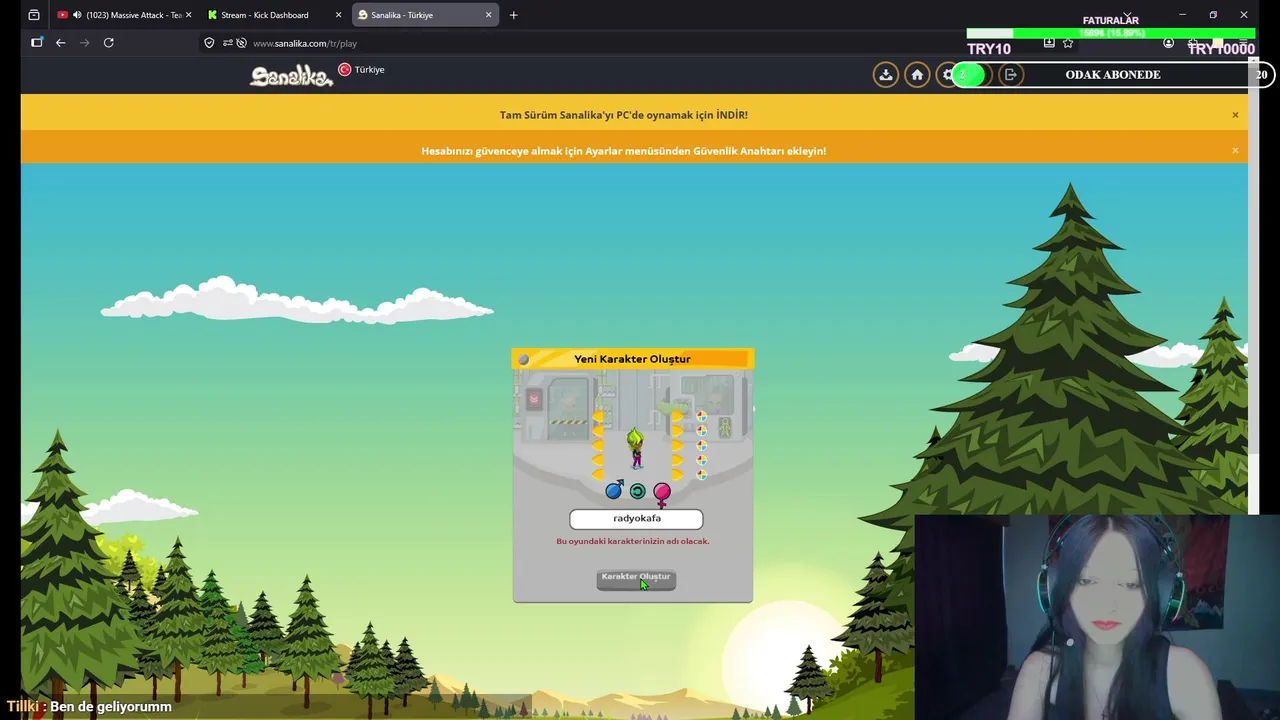Screen dimensions: 1280x720
Task: Select the blue male gender symbol
Action: [x=614, y=490]
